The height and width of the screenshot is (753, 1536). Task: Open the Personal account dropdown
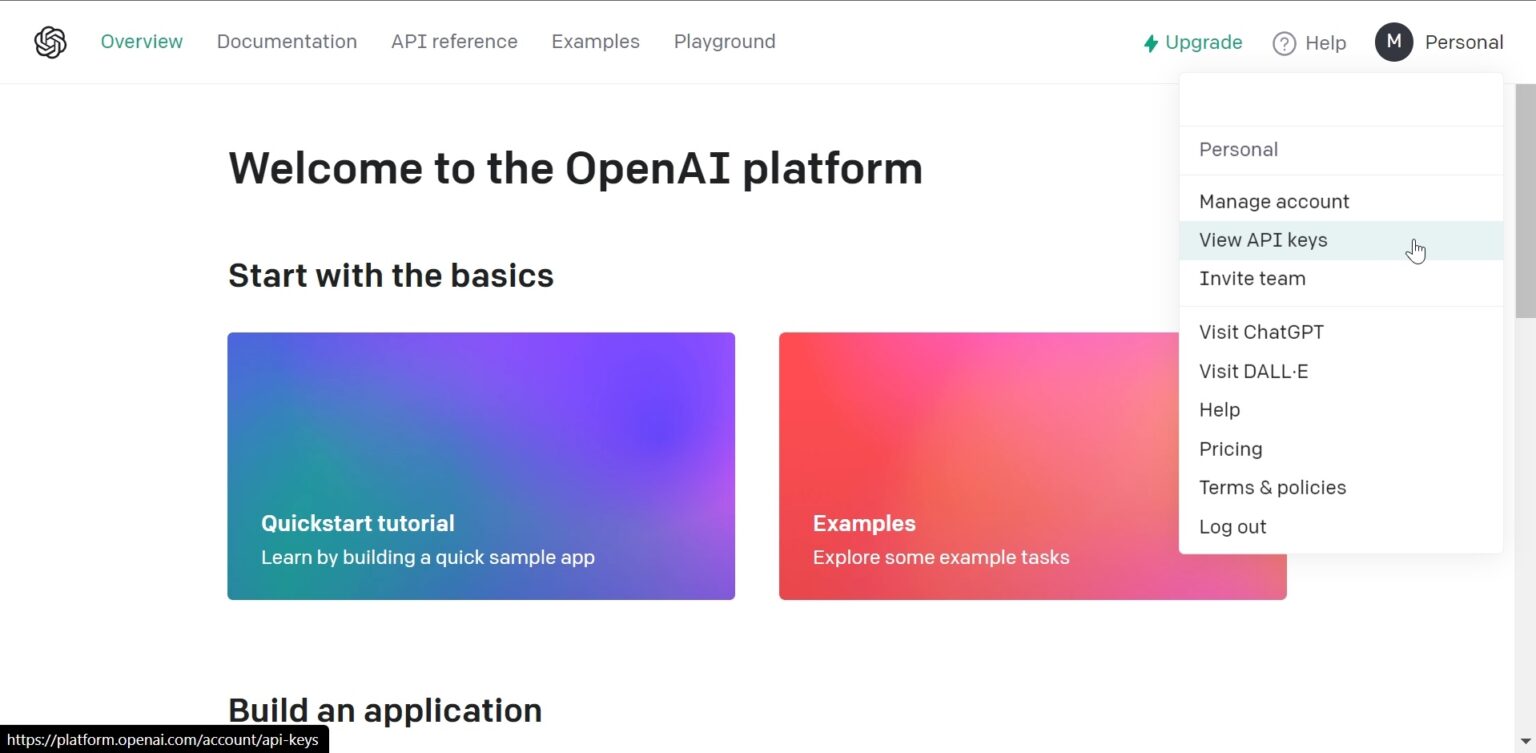click(x=1463, y=42)
